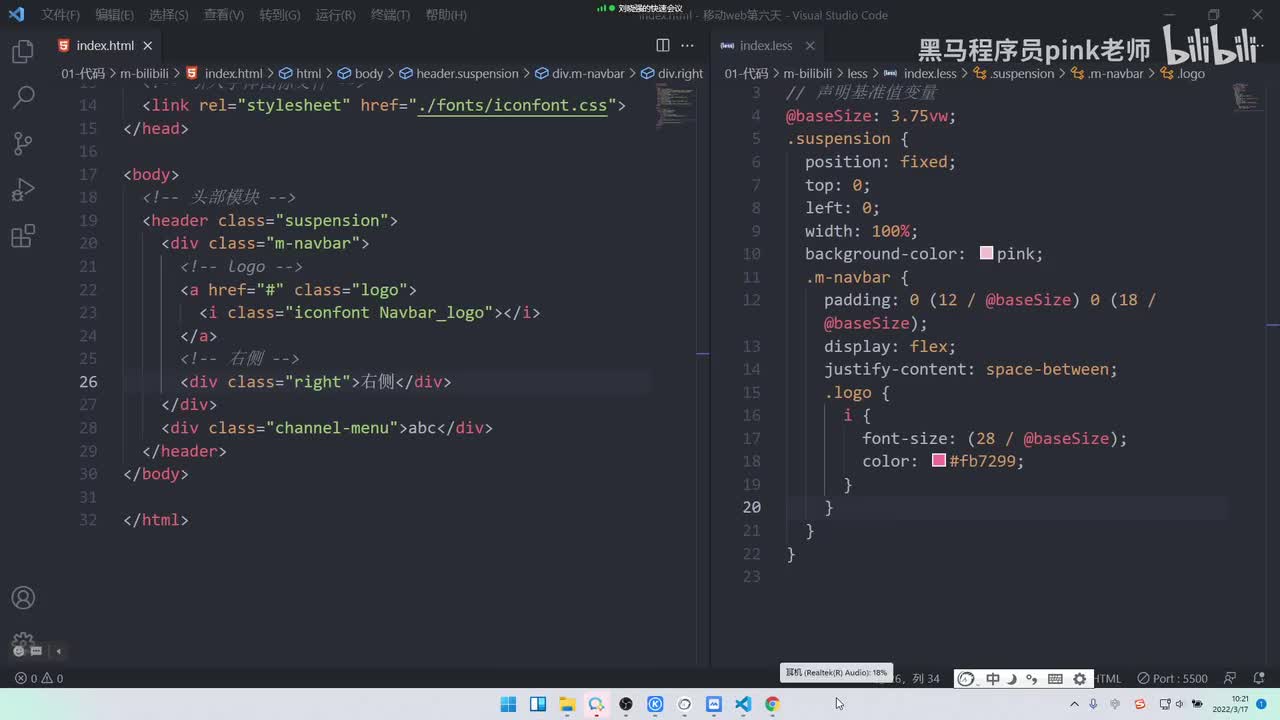Screen dimensions: 1280x720
Task: Open the 文件(F) menu
Action: click(61, 15)
